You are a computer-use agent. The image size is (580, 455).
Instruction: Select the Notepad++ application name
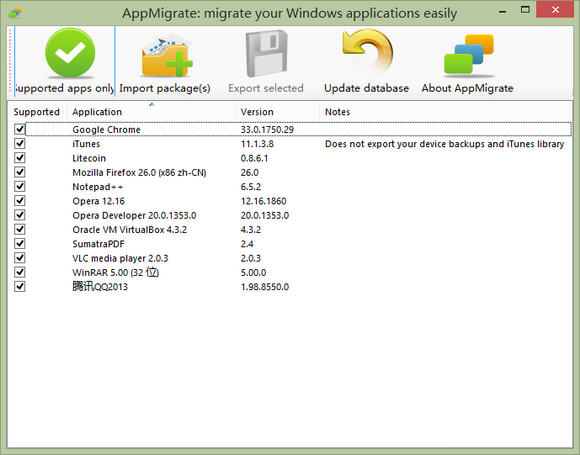tap(97, 187)
